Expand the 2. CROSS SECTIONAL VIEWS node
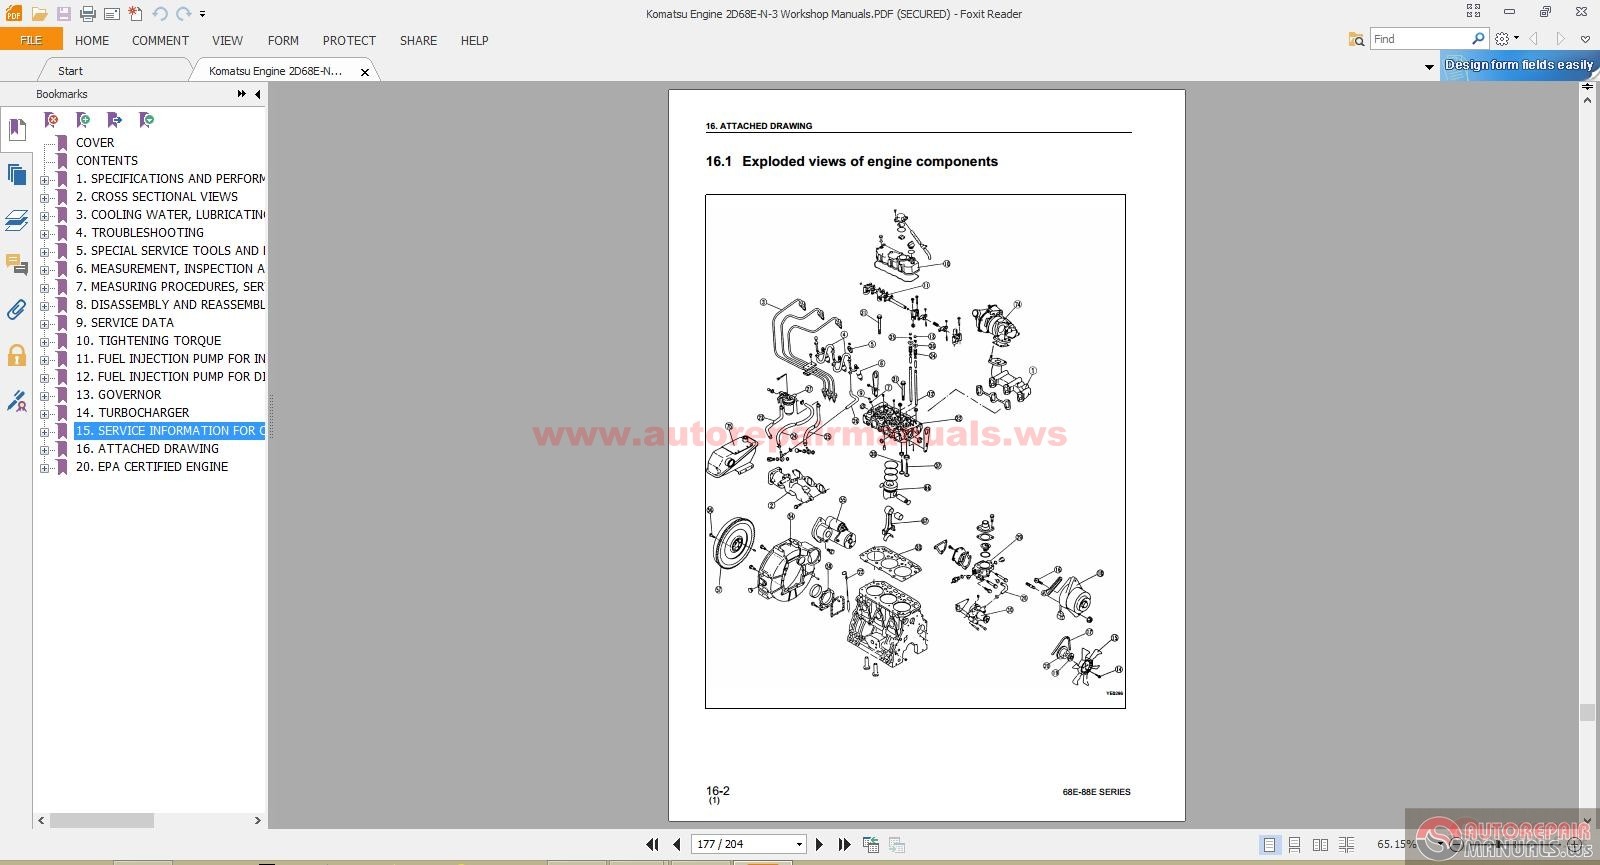 tap(44, 198)
